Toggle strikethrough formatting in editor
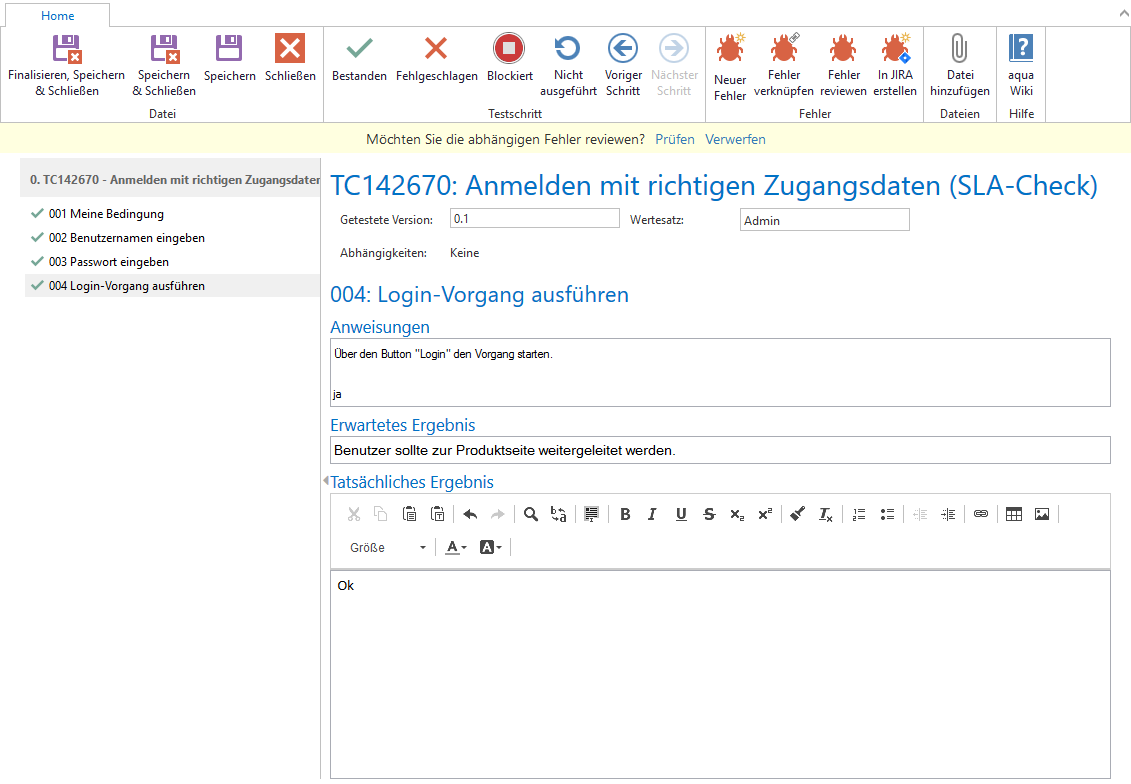 click(709, 514)
